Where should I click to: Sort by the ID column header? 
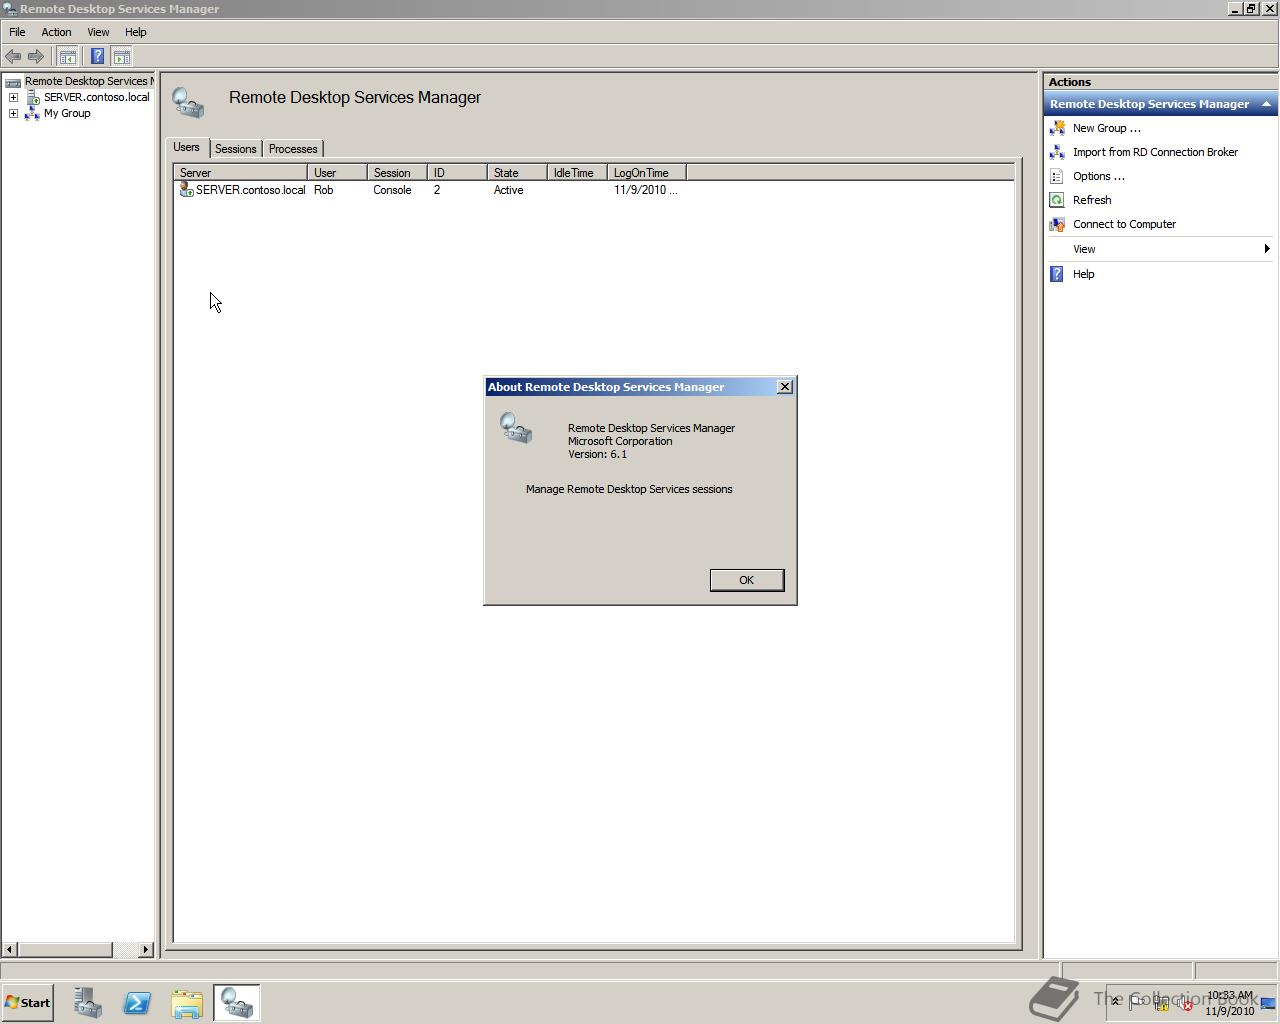(x=457, y=173)
